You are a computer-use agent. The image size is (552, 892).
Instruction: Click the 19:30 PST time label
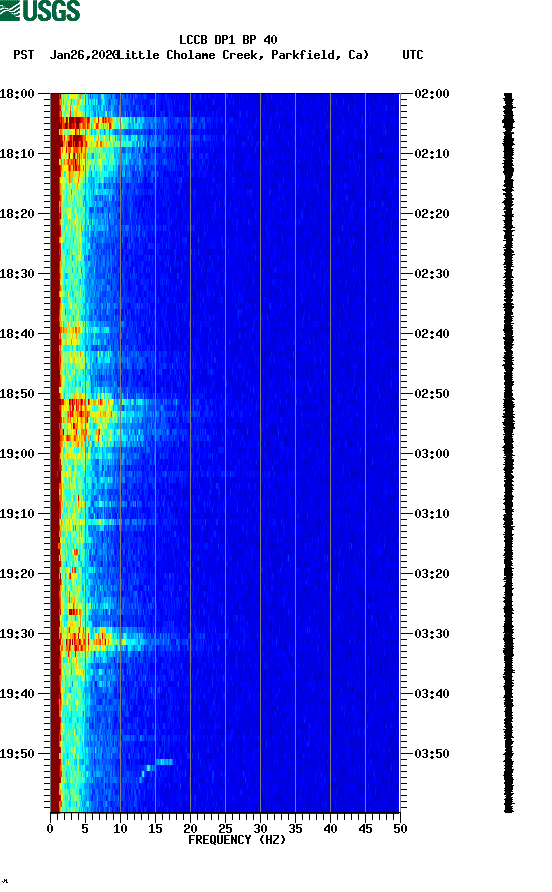17,634
